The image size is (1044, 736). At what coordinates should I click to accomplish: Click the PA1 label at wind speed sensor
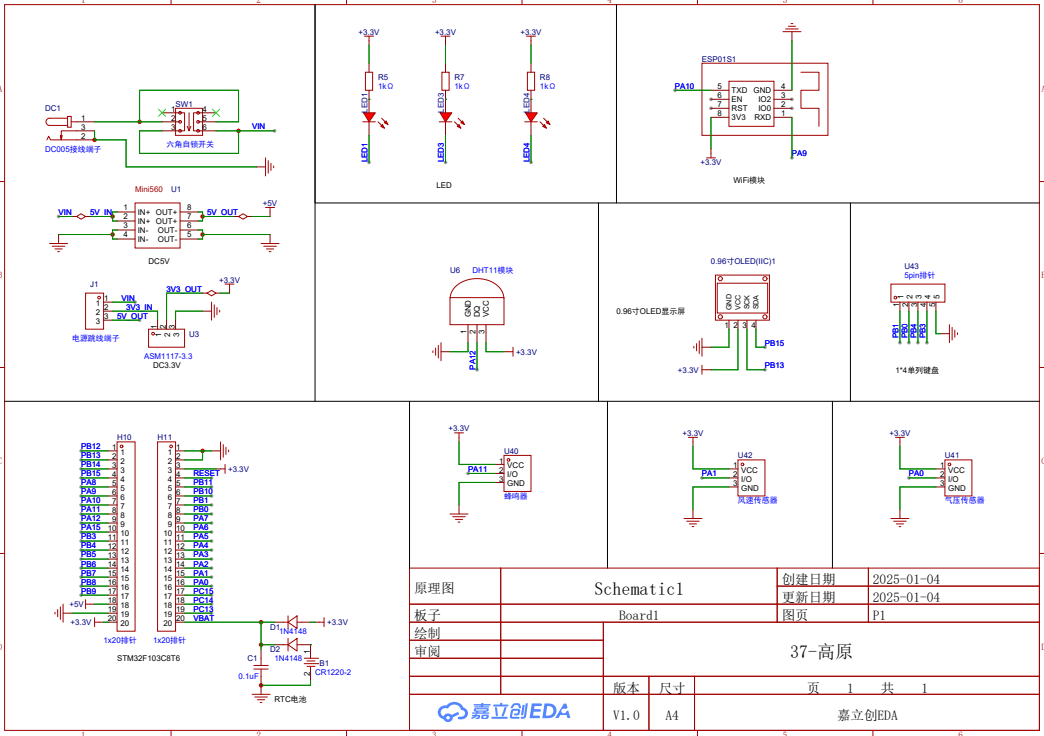[x=709, y=473]
